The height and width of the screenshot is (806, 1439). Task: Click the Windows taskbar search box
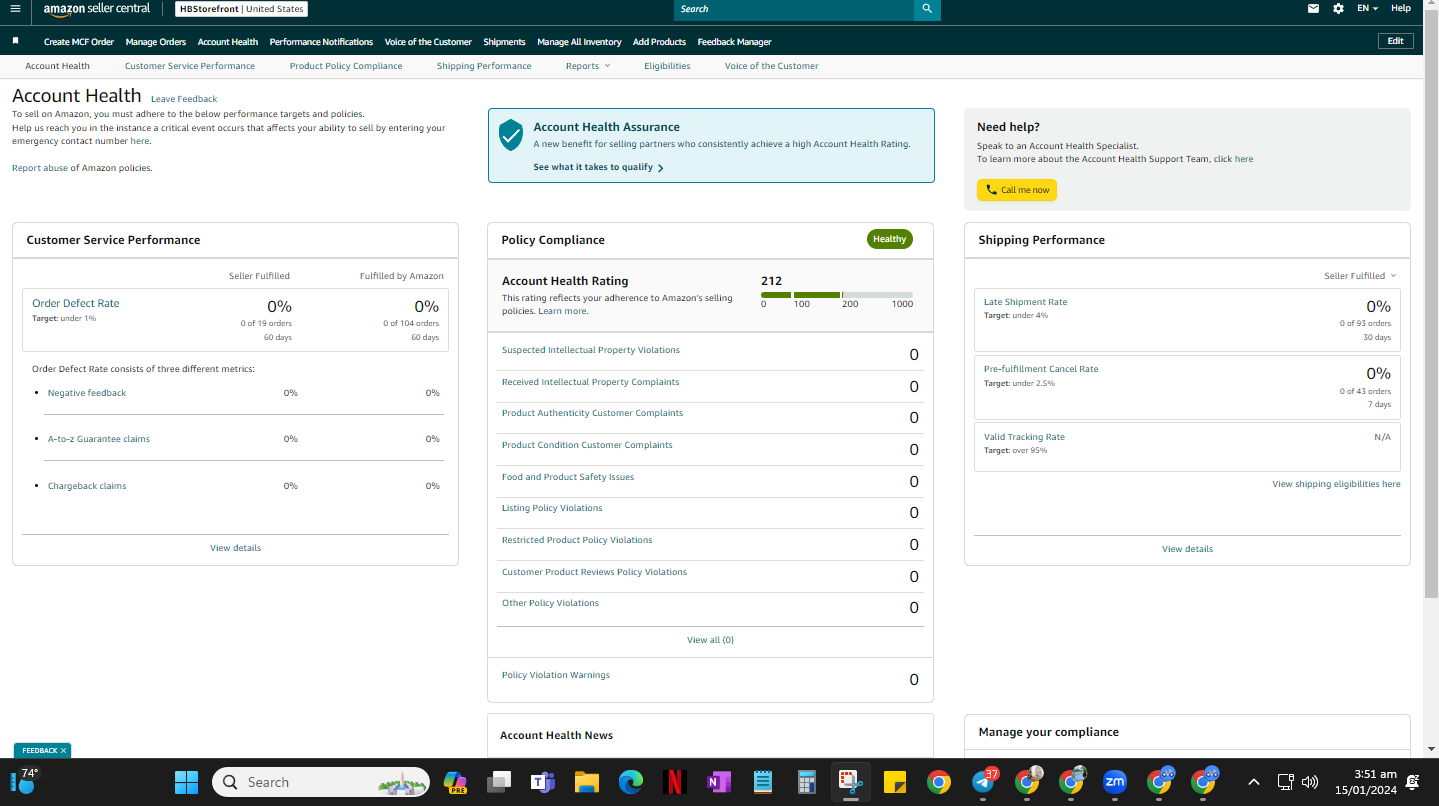click(320, 782)
